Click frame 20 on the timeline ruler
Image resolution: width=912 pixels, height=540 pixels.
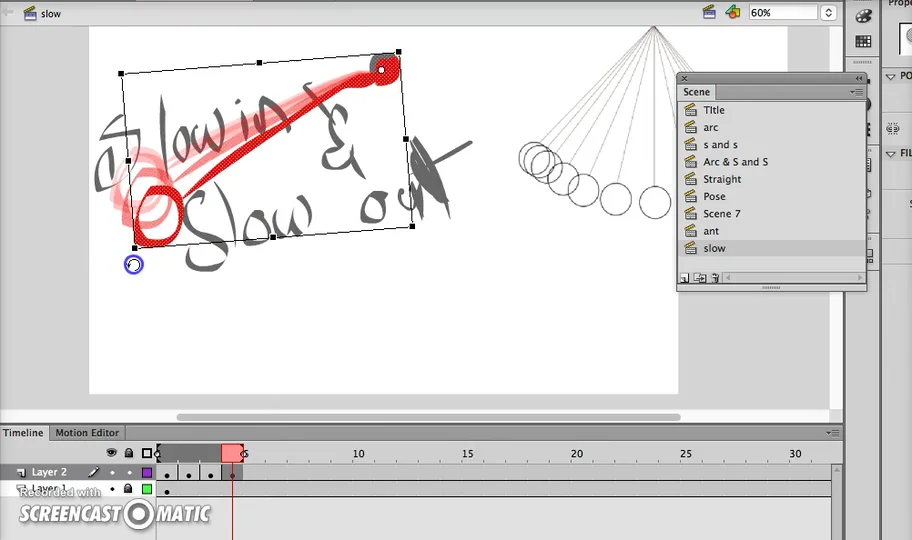(576, 453)
